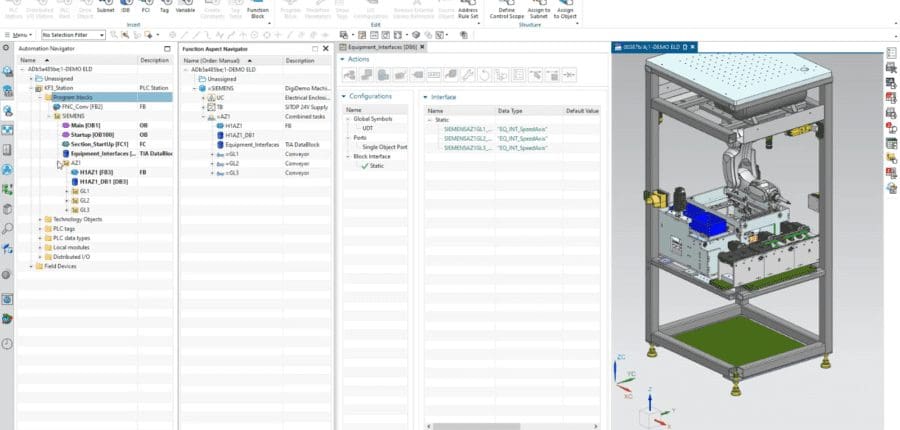This screenshot has width=900, height=430.
Task: Sort Interface table by Data Type column
Action: point(510,111)
